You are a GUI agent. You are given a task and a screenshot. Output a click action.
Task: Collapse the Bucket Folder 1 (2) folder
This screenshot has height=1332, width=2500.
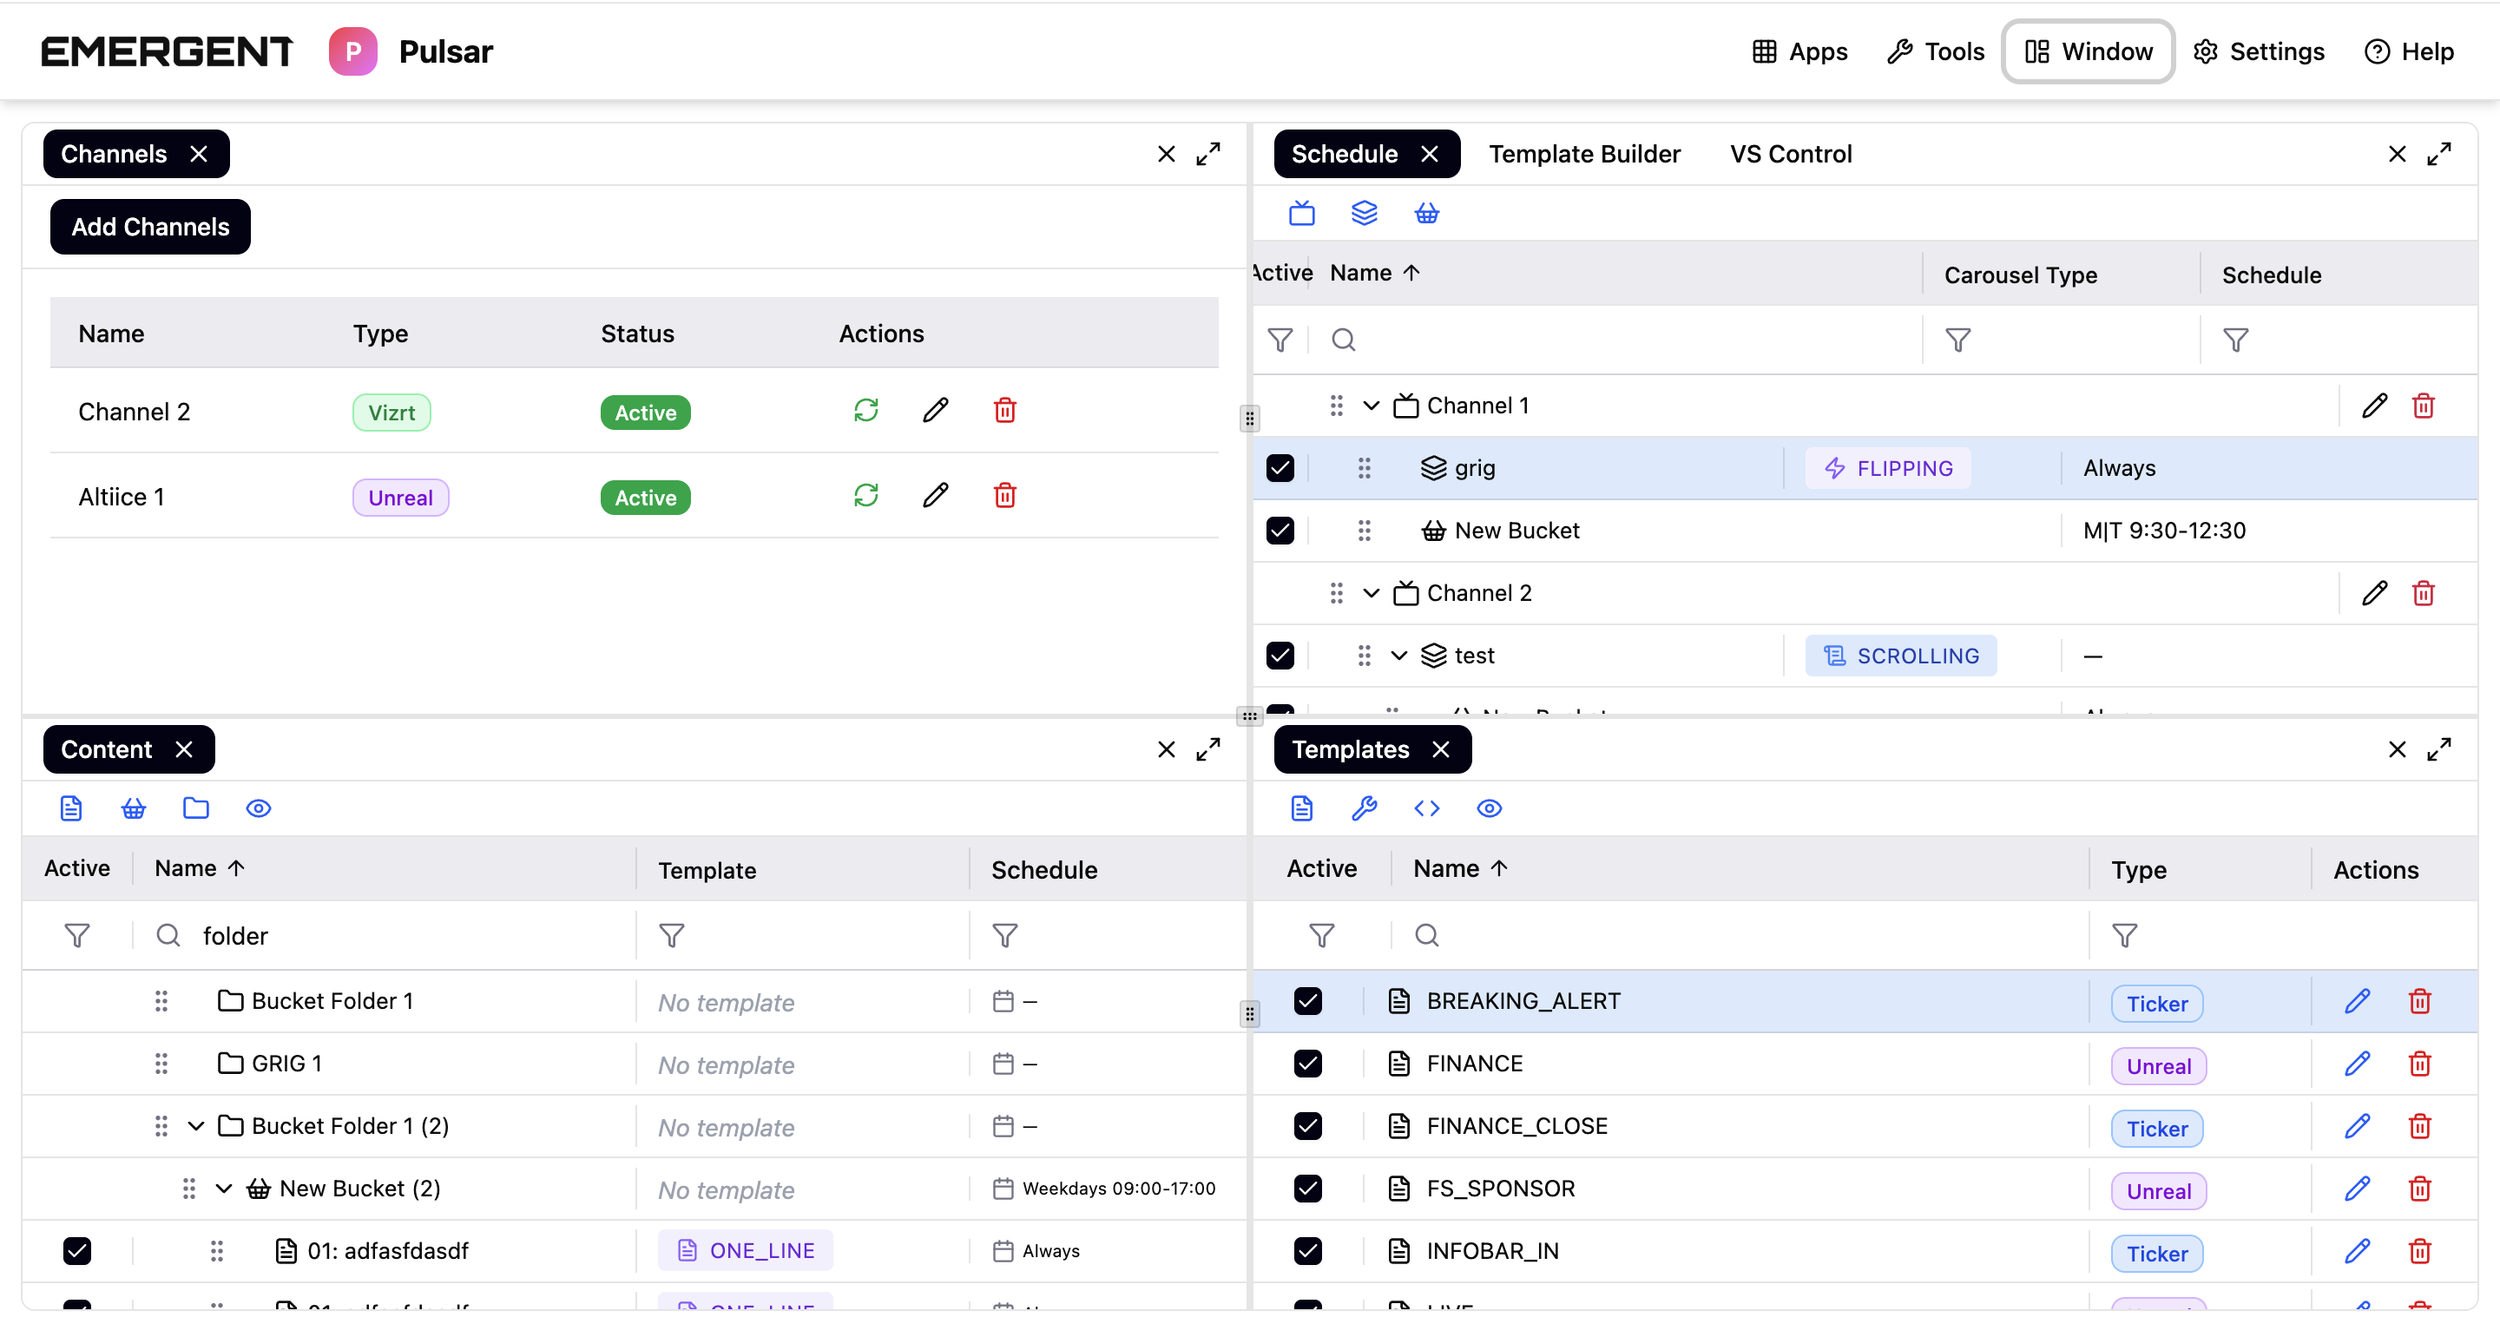(x=196, y=1126)
